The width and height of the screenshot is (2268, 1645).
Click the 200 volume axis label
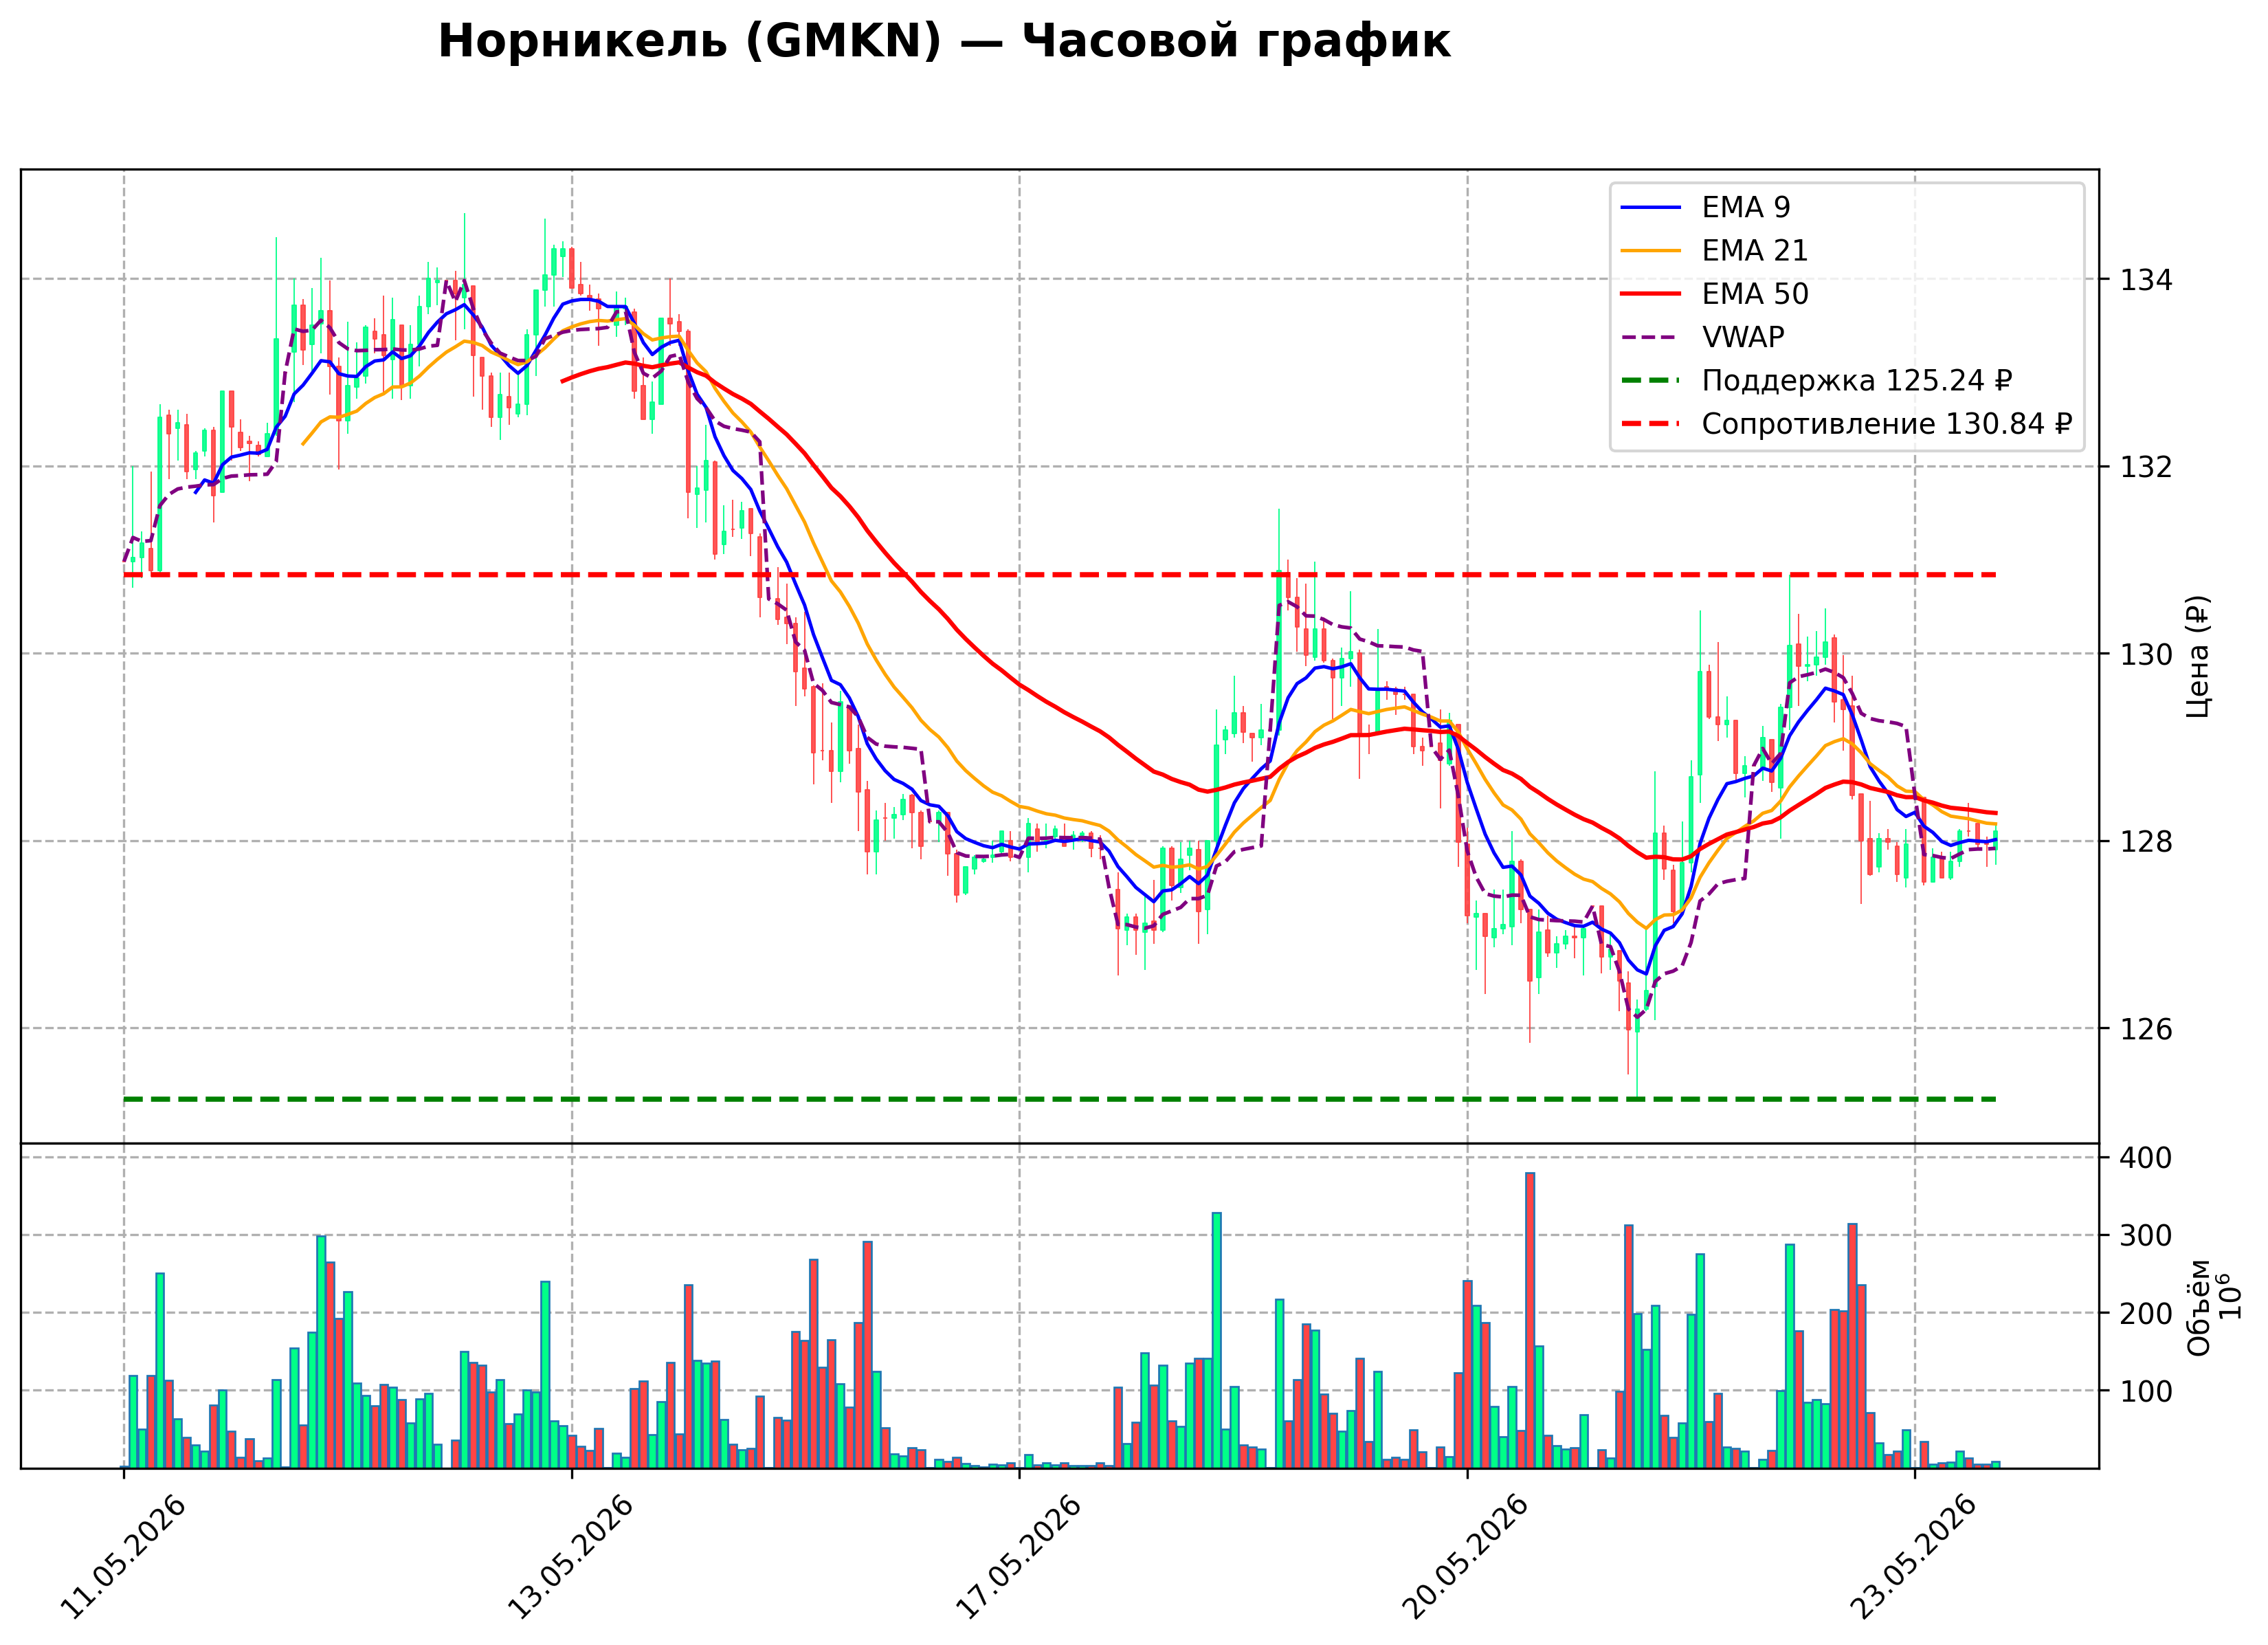coord(2145,1314)
